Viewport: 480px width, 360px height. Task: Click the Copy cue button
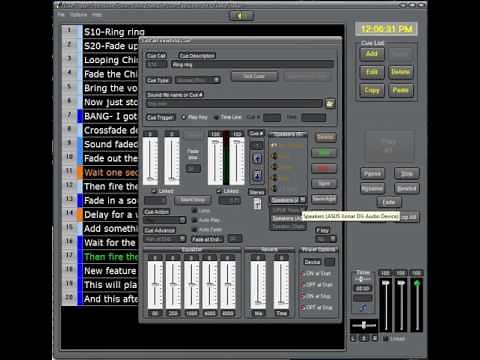tap(372, 90)
